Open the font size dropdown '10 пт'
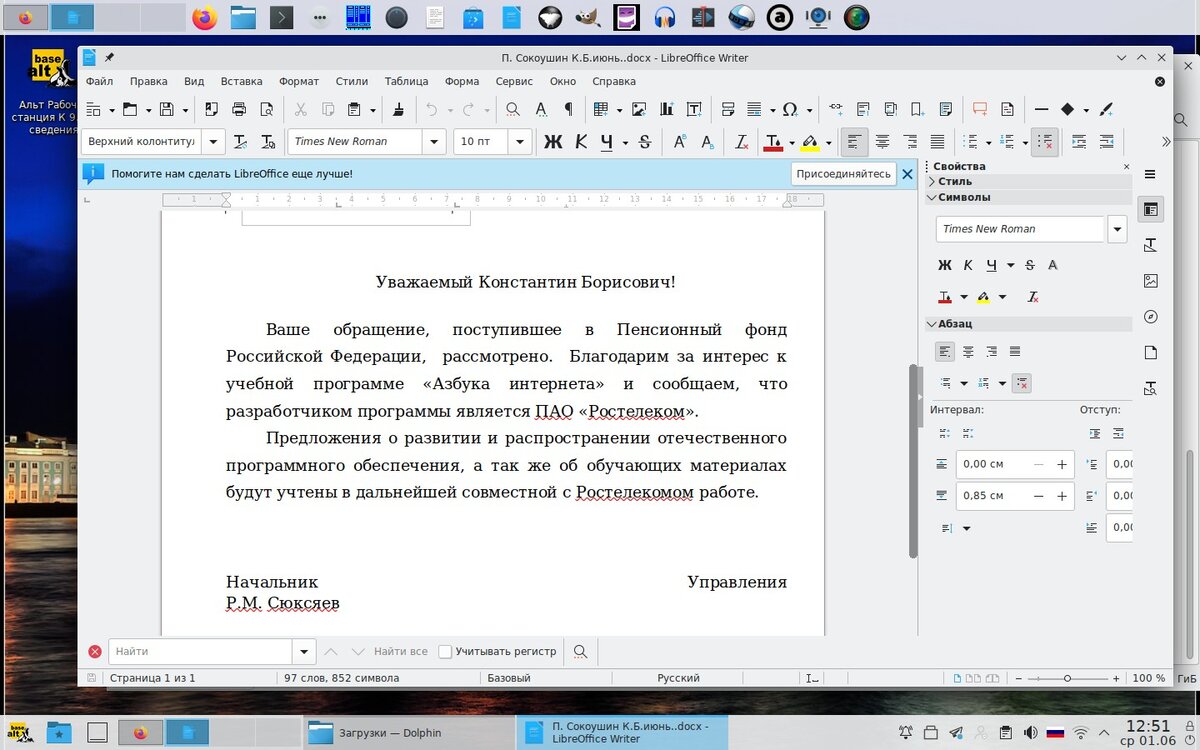The image size is (1200, 750). pyautogui.click(x=520, y=142)
